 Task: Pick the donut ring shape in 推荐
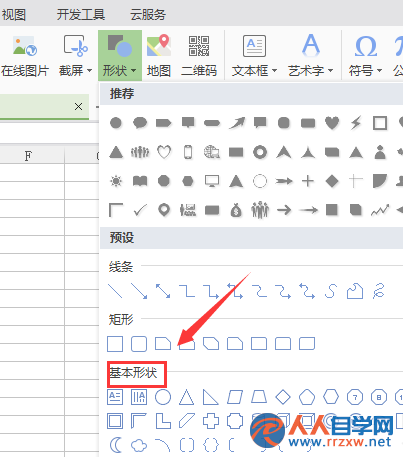click(260, 152)
